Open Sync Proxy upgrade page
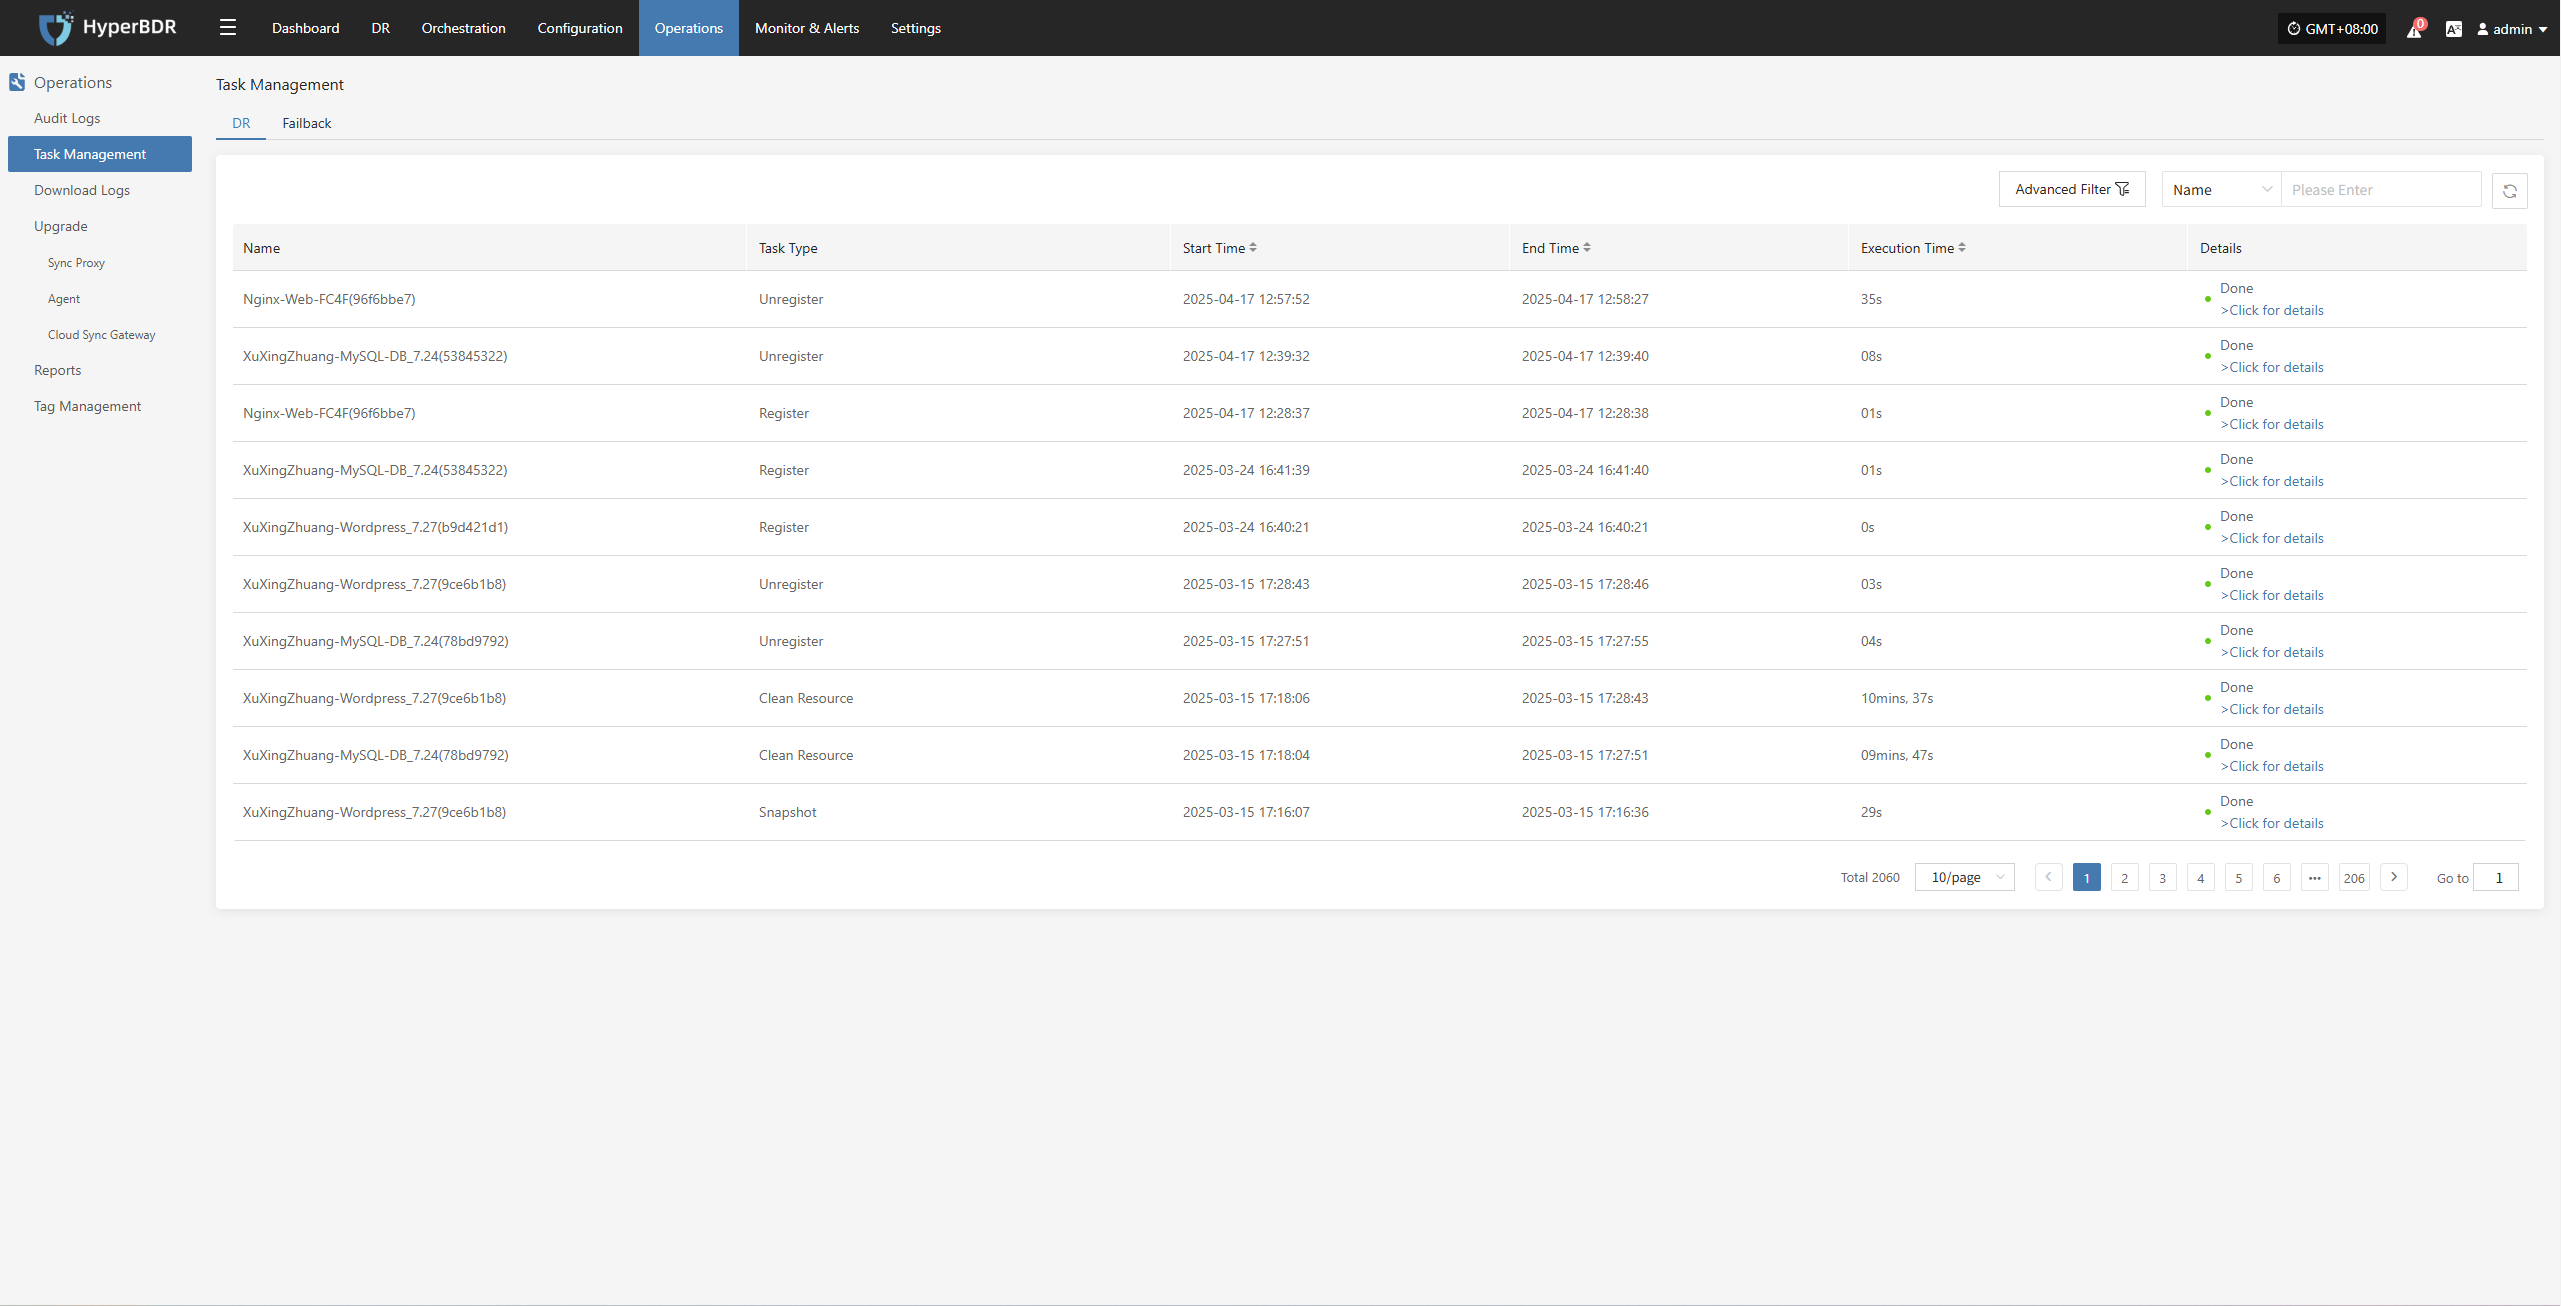 (76, 263)
